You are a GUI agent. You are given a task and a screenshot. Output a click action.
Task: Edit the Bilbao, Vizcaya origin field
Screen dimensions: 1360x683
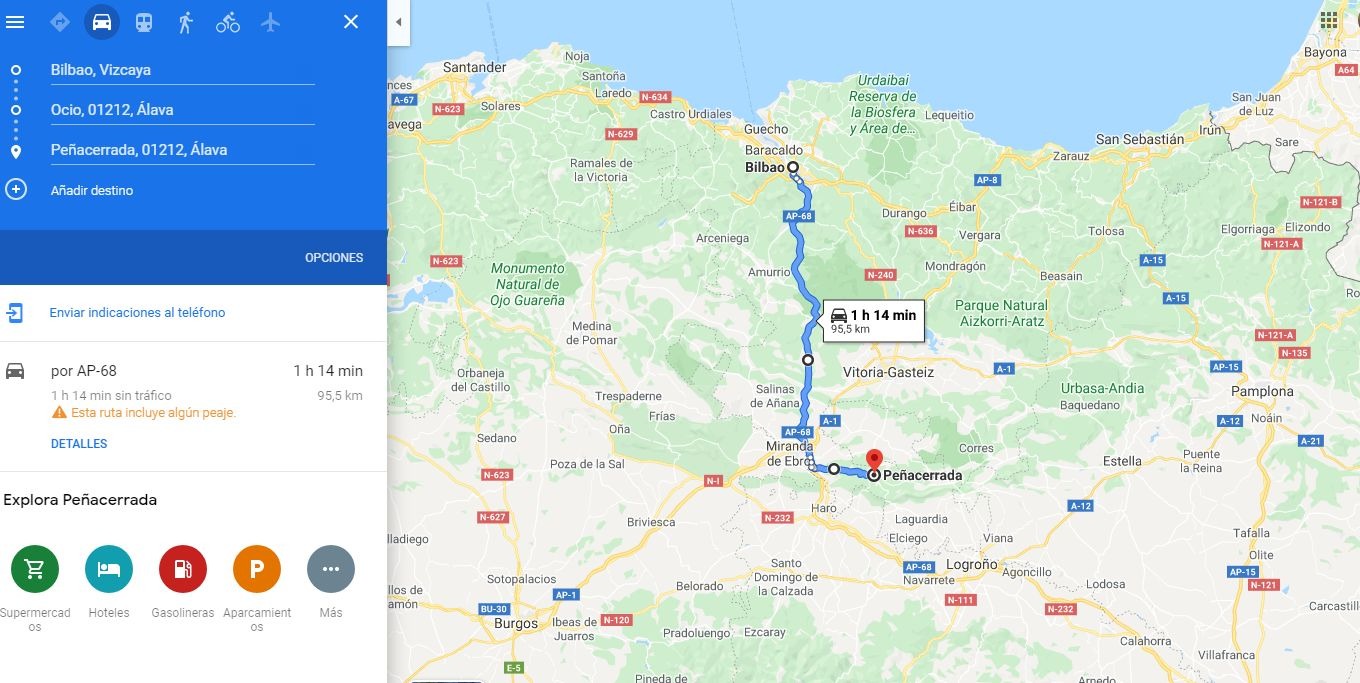[x=182, y=70]
